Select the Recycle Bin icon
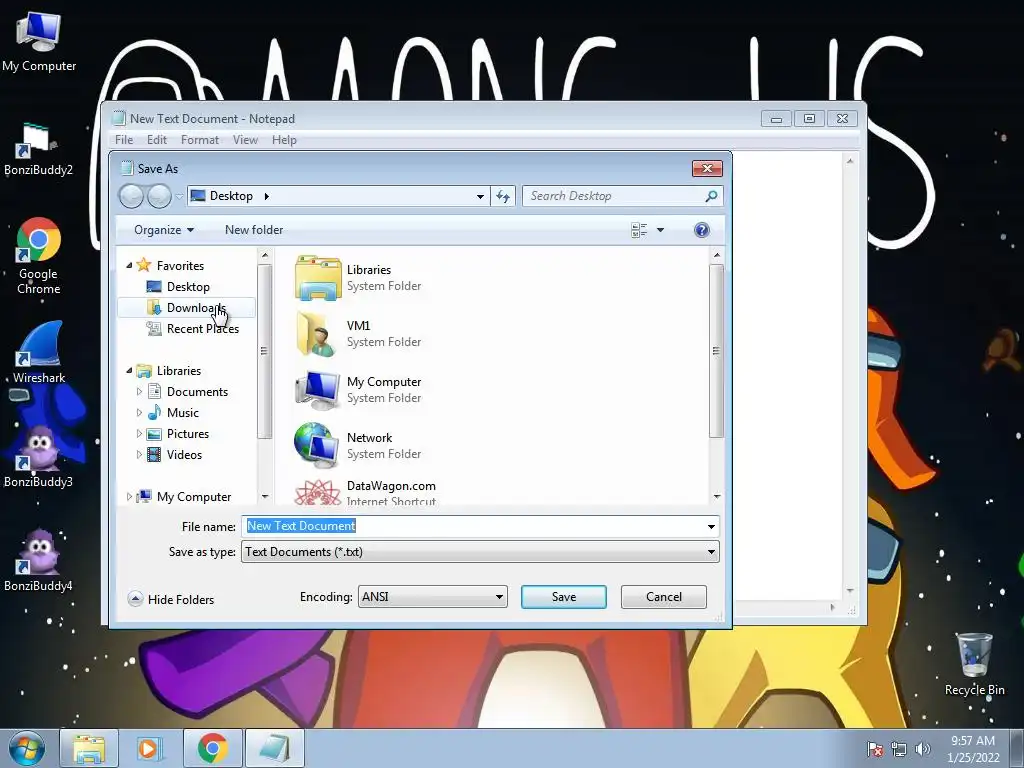 pos(974,664)
